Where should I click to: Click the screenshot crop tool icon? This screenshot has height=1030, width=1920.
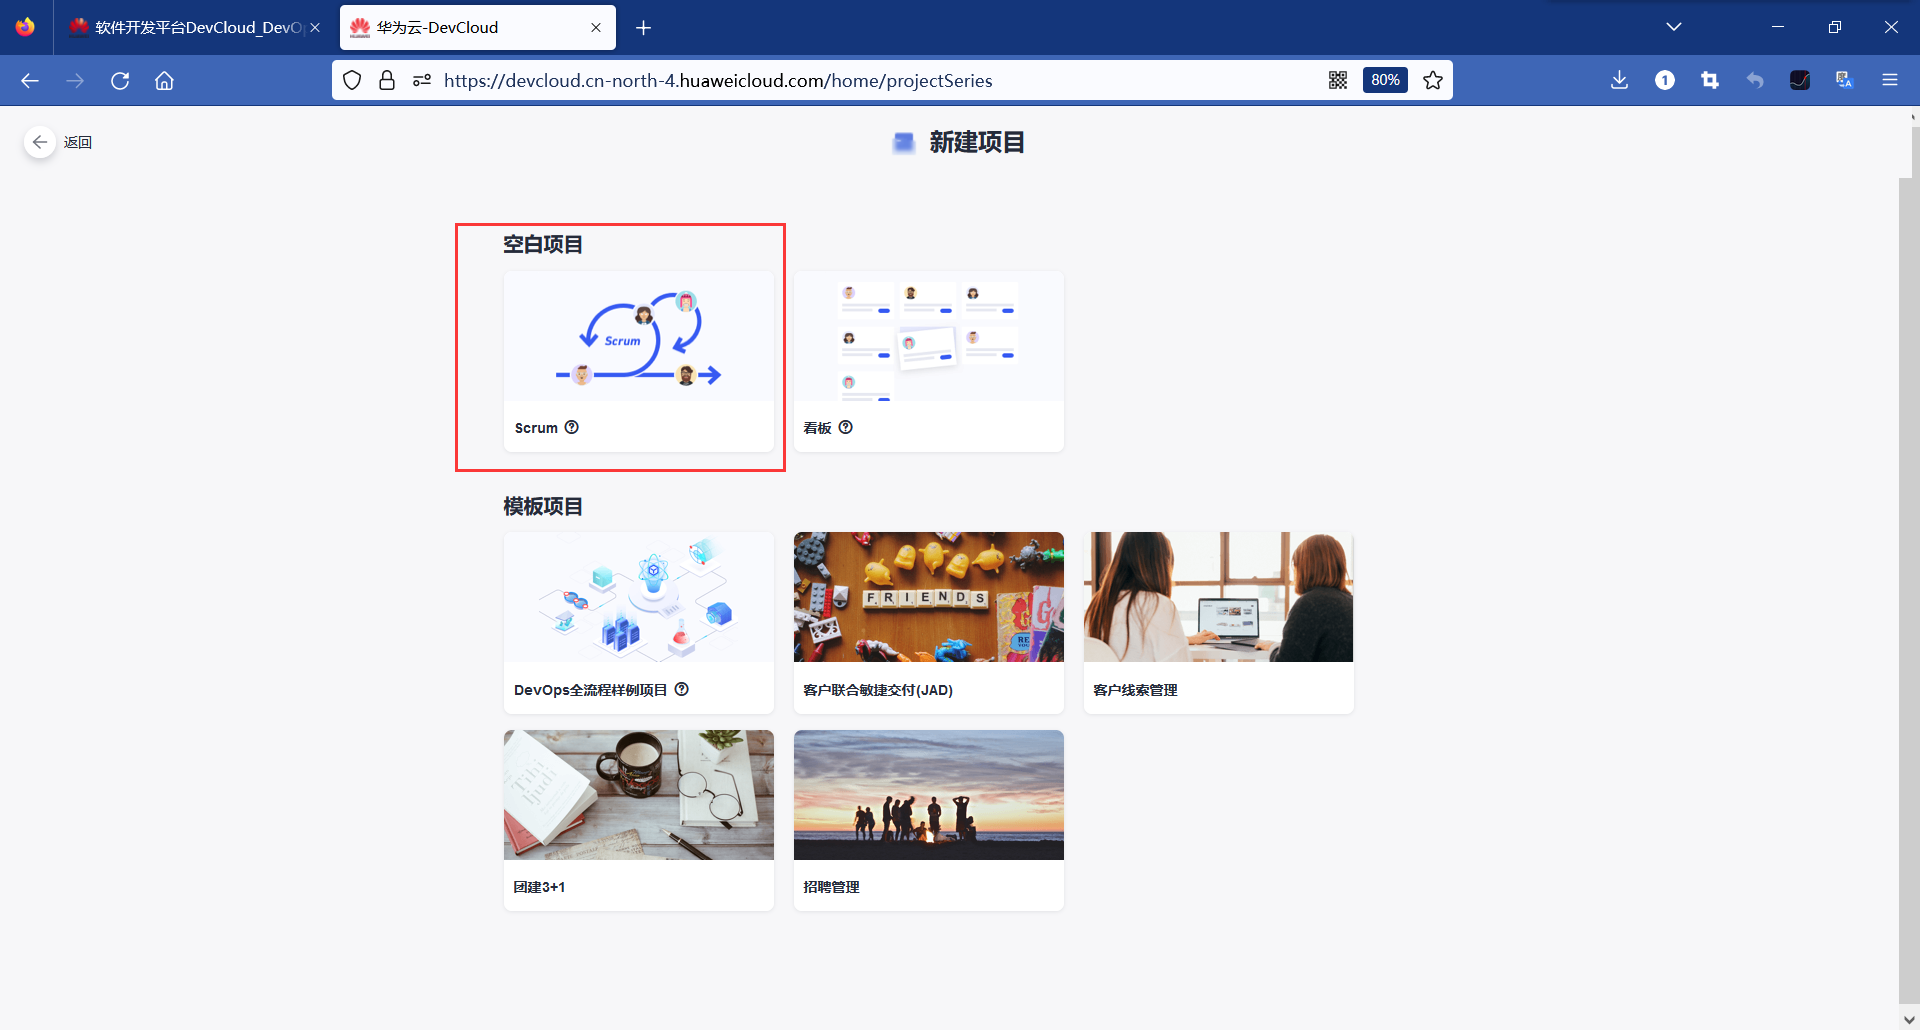[1710, 81]
